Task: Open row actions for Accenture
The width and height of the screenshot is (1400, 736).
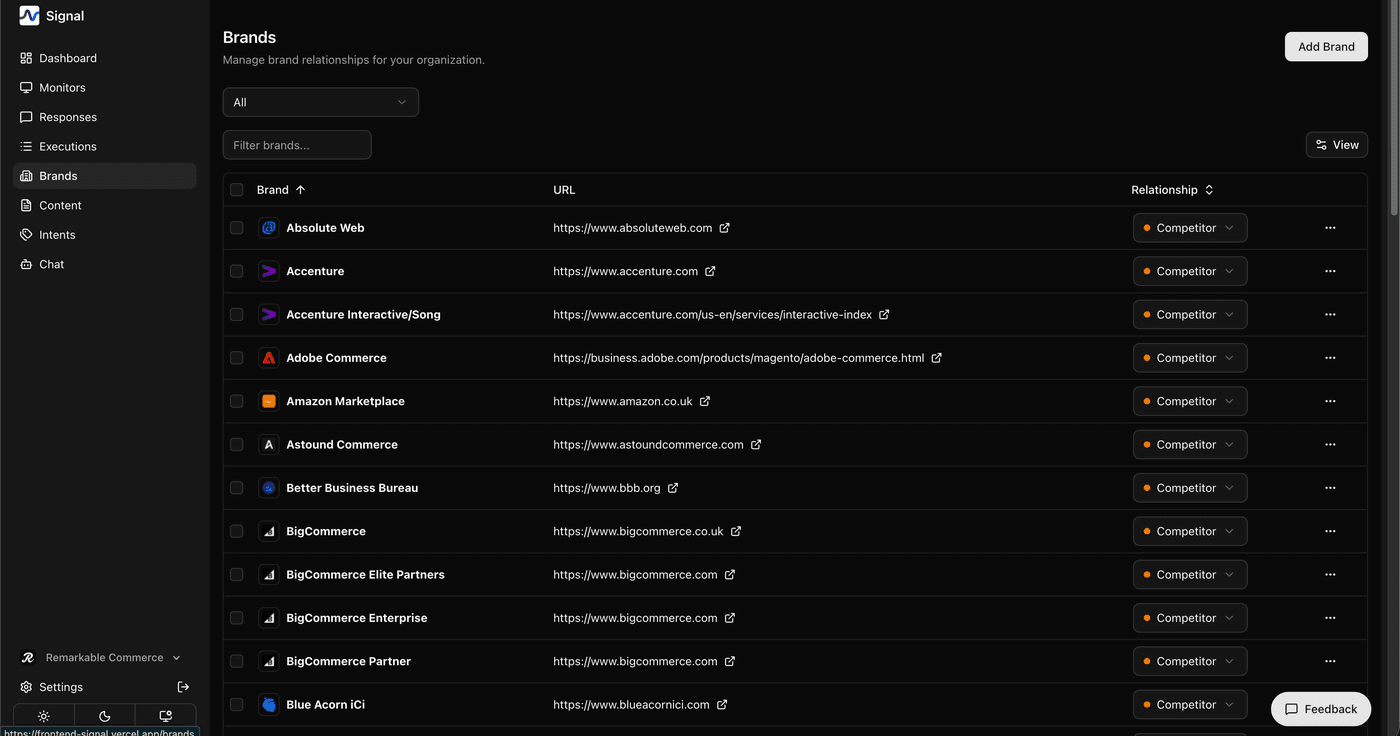Action: pos(1330,271)
